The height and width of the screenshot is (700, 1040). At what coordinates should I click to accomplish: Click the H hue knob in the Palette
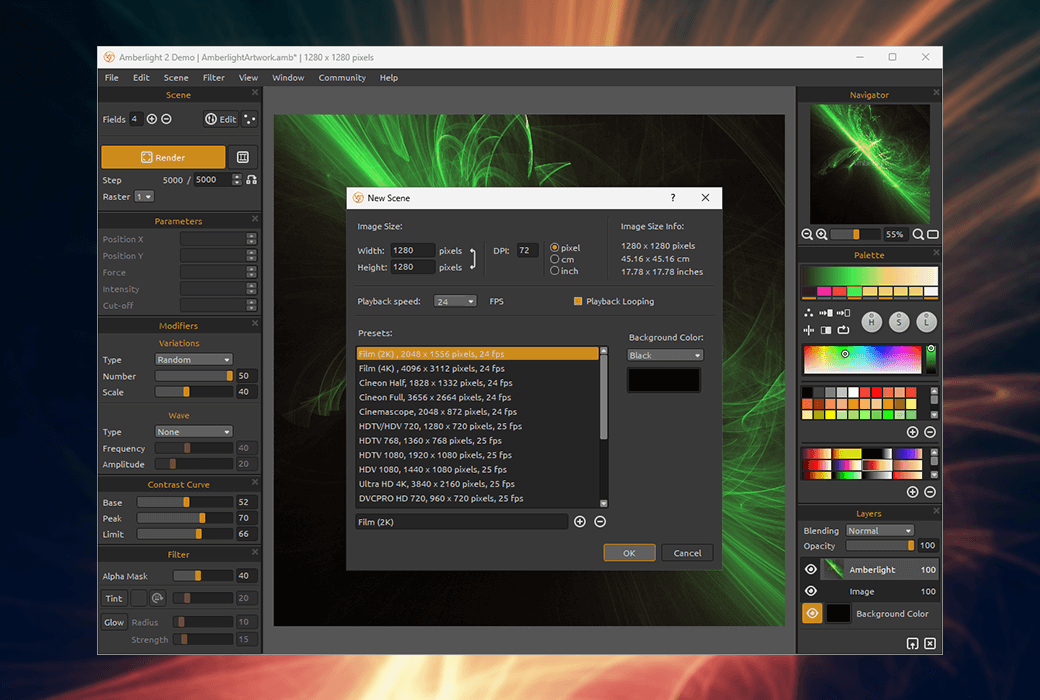pyautogui.click(x=872, y=322)
